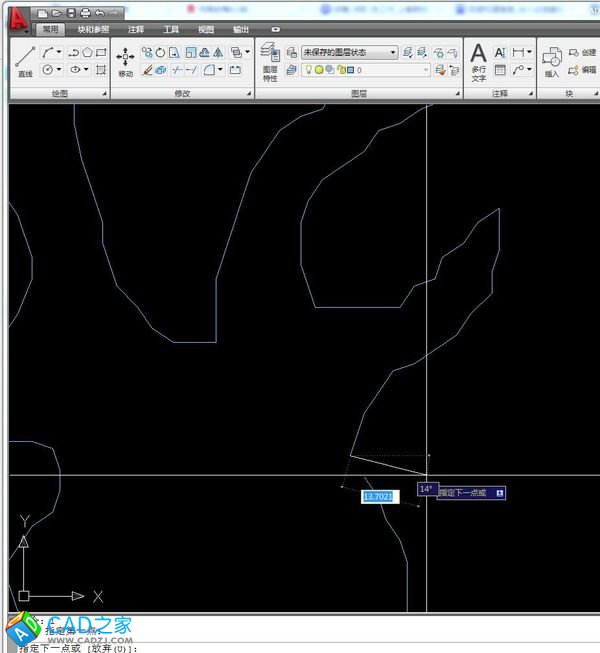Select the Line (直线) drawing tool
600x653 pixels.
click(25, 61)
